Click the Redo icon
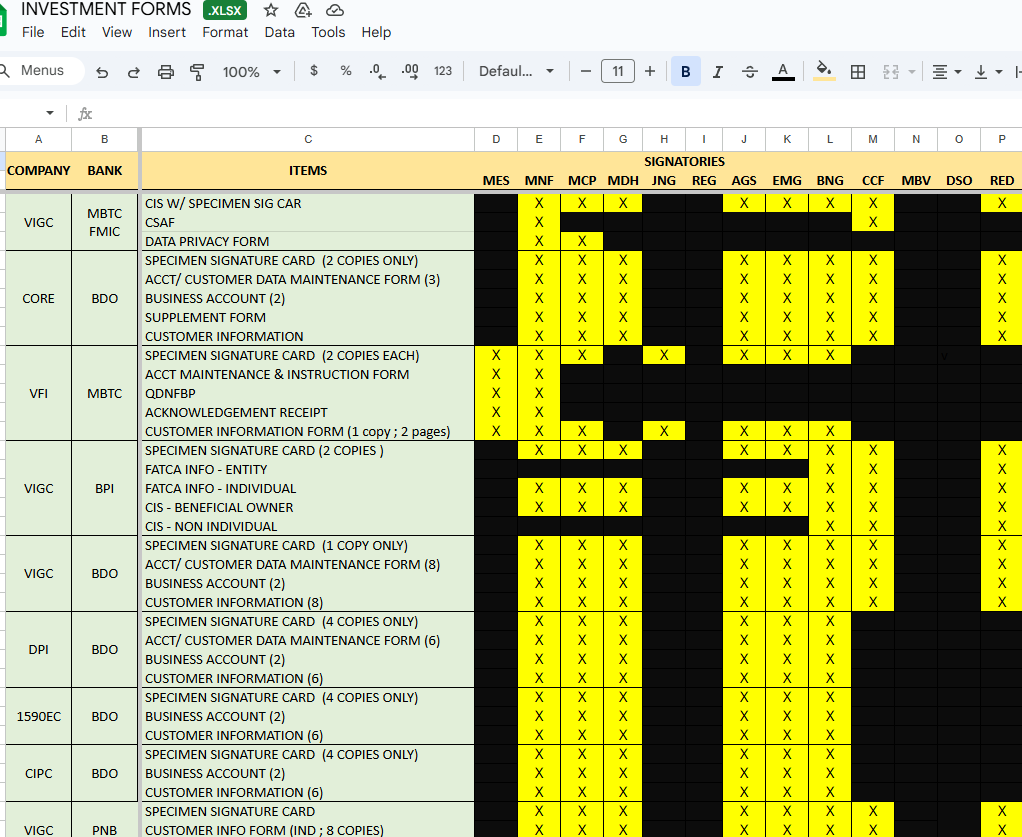Screen dimensions: 1022x837 tap(134, 72)
